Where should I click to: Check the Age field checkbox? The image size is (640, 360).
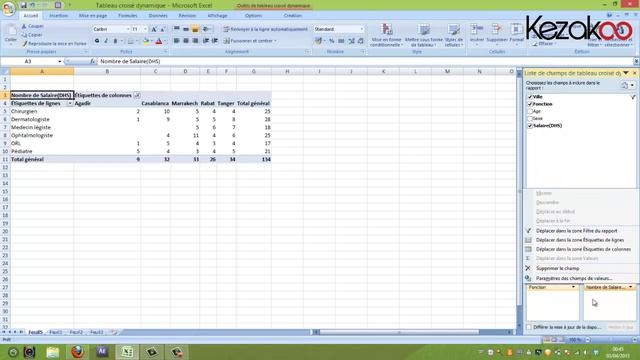pyautogui.click(x=530, y=111)
